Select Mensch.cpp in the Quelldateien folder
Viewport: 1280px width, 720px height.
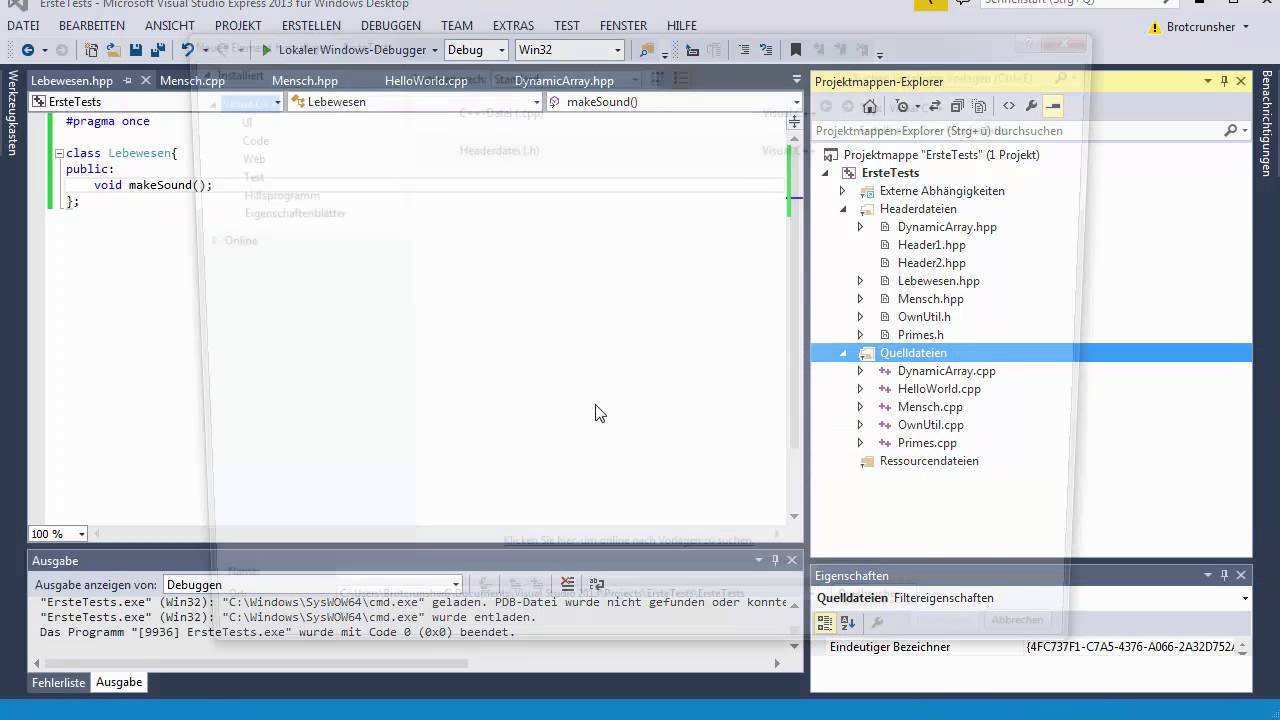930,407
